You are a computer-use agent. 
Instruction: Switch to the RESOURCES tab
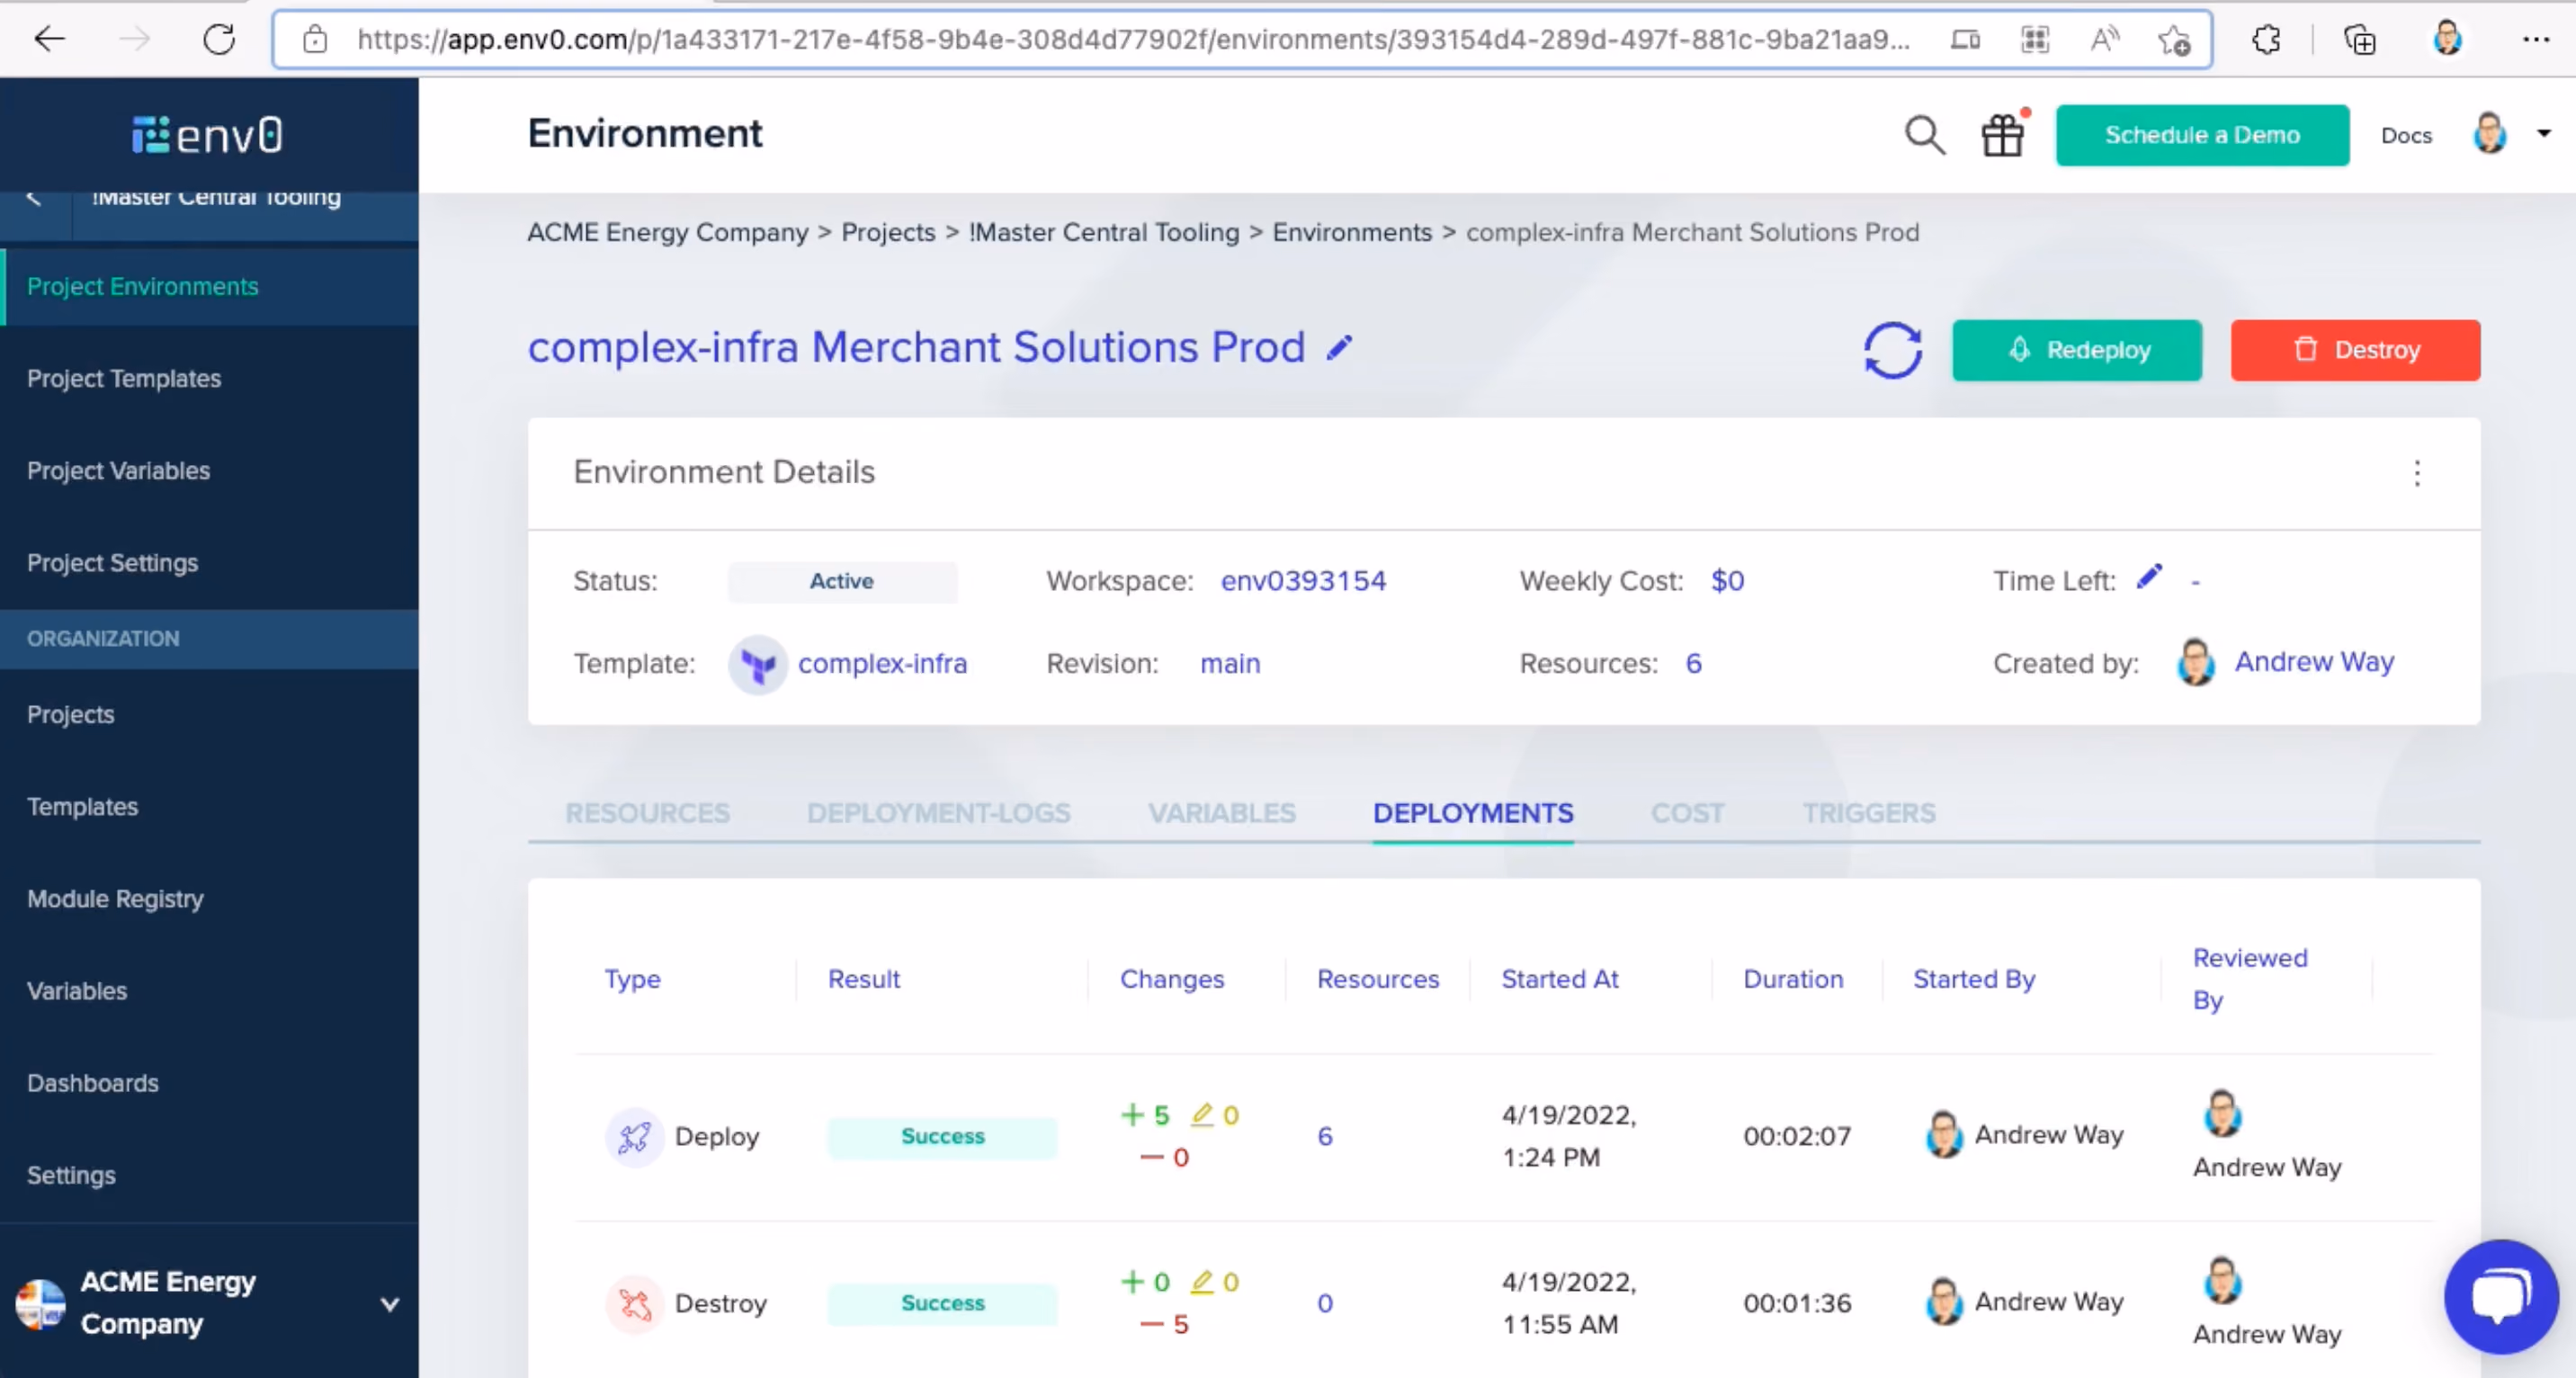[647, 813]
